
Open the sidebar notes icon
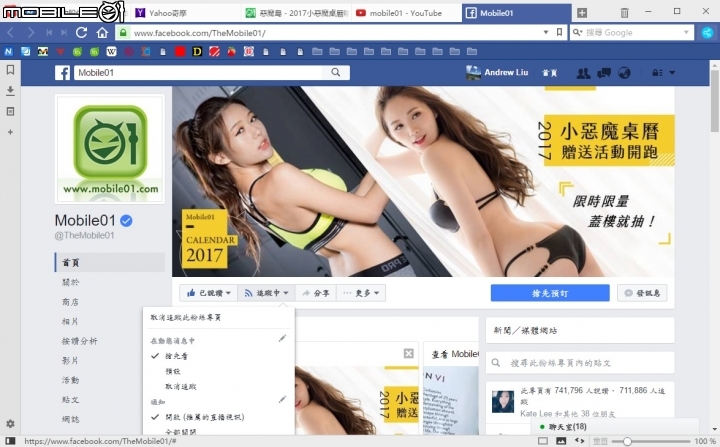coord(10,111)
